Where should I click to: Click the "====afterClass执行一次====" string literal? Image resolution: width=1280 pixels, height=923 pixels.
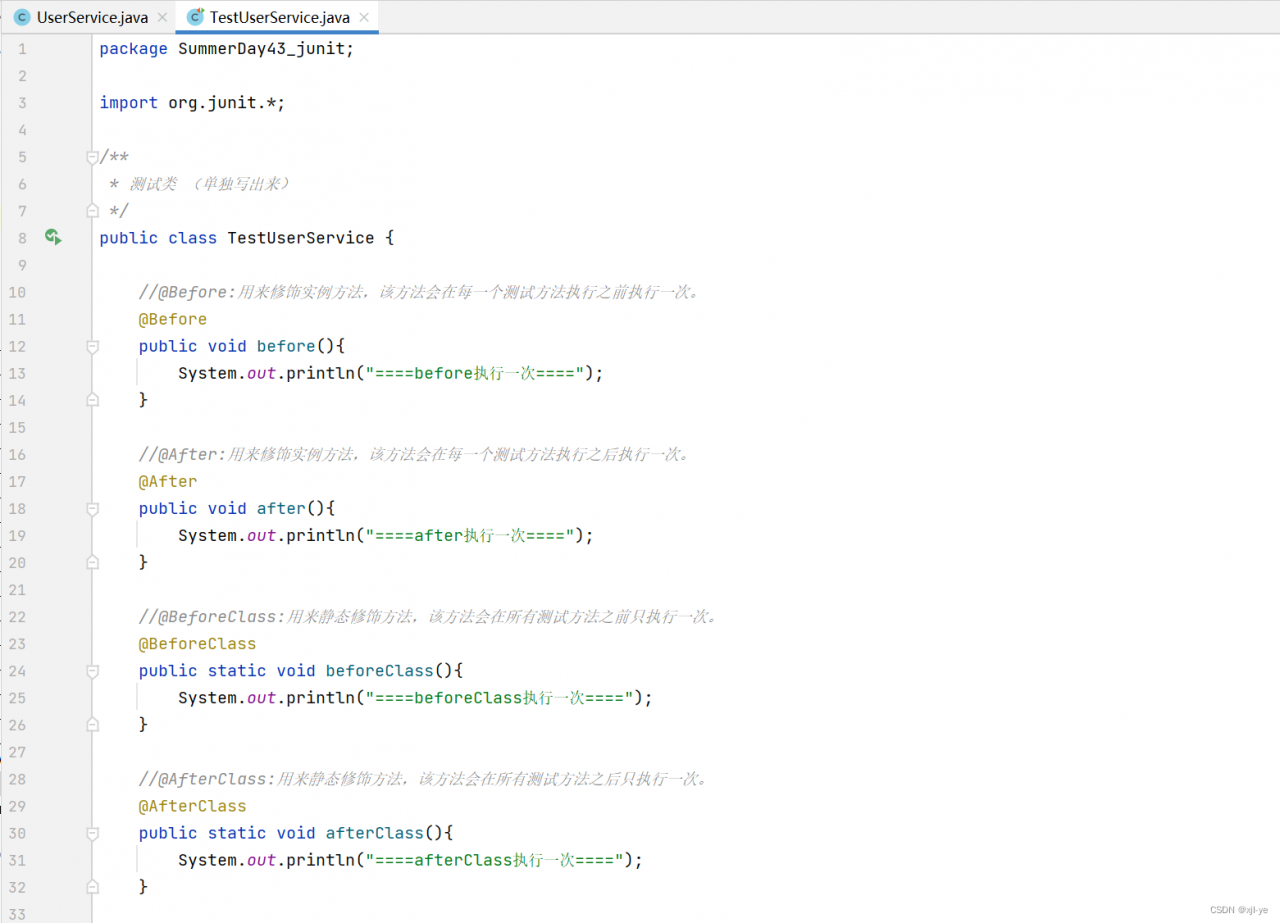tap(494, 859)
